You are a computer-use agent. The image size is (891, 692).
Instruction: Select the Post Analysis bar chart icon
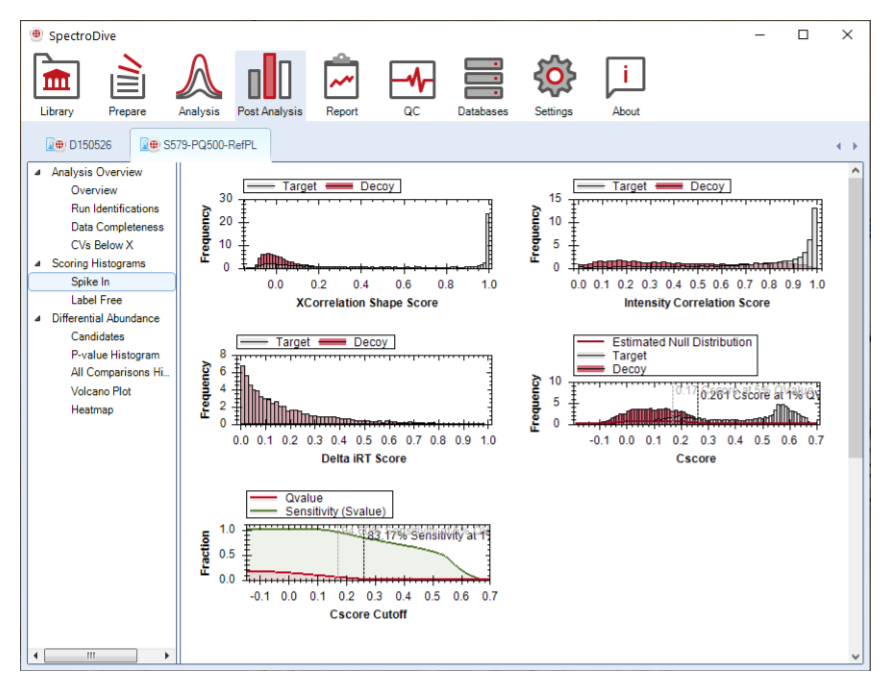point(270,77)
